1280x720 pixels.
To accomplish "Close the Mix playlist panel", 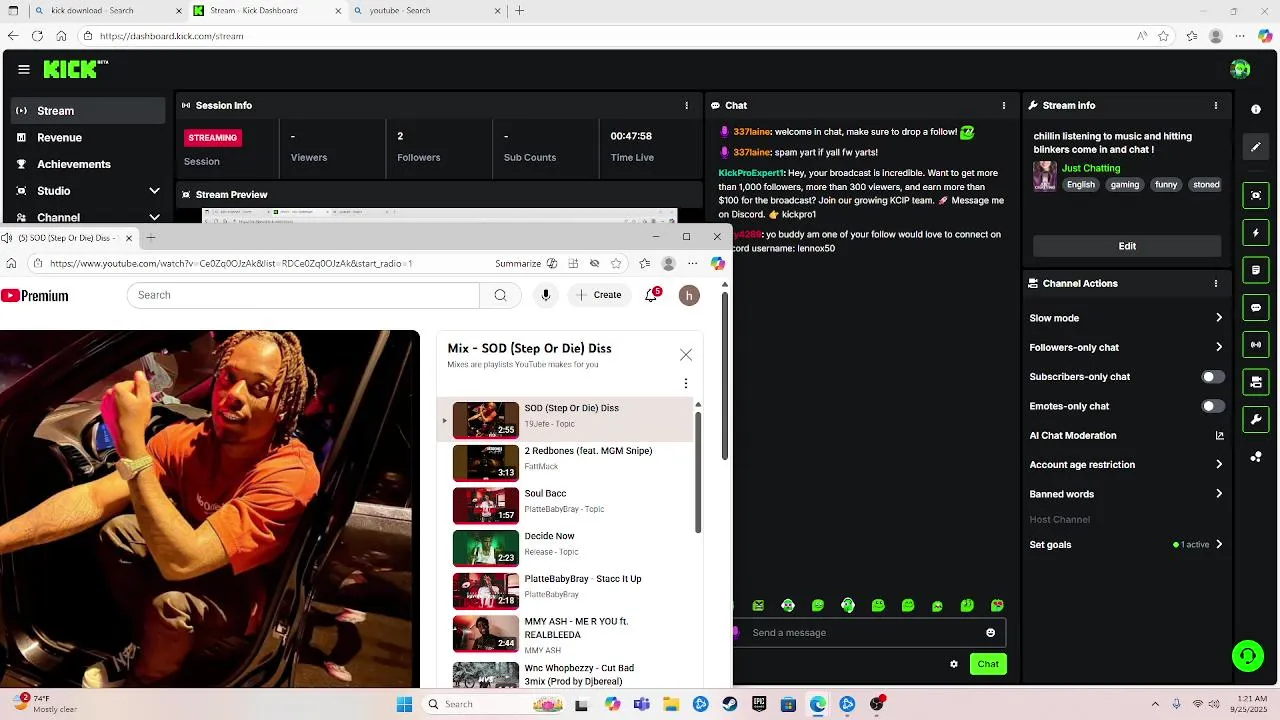I will (x=686, y=355).
